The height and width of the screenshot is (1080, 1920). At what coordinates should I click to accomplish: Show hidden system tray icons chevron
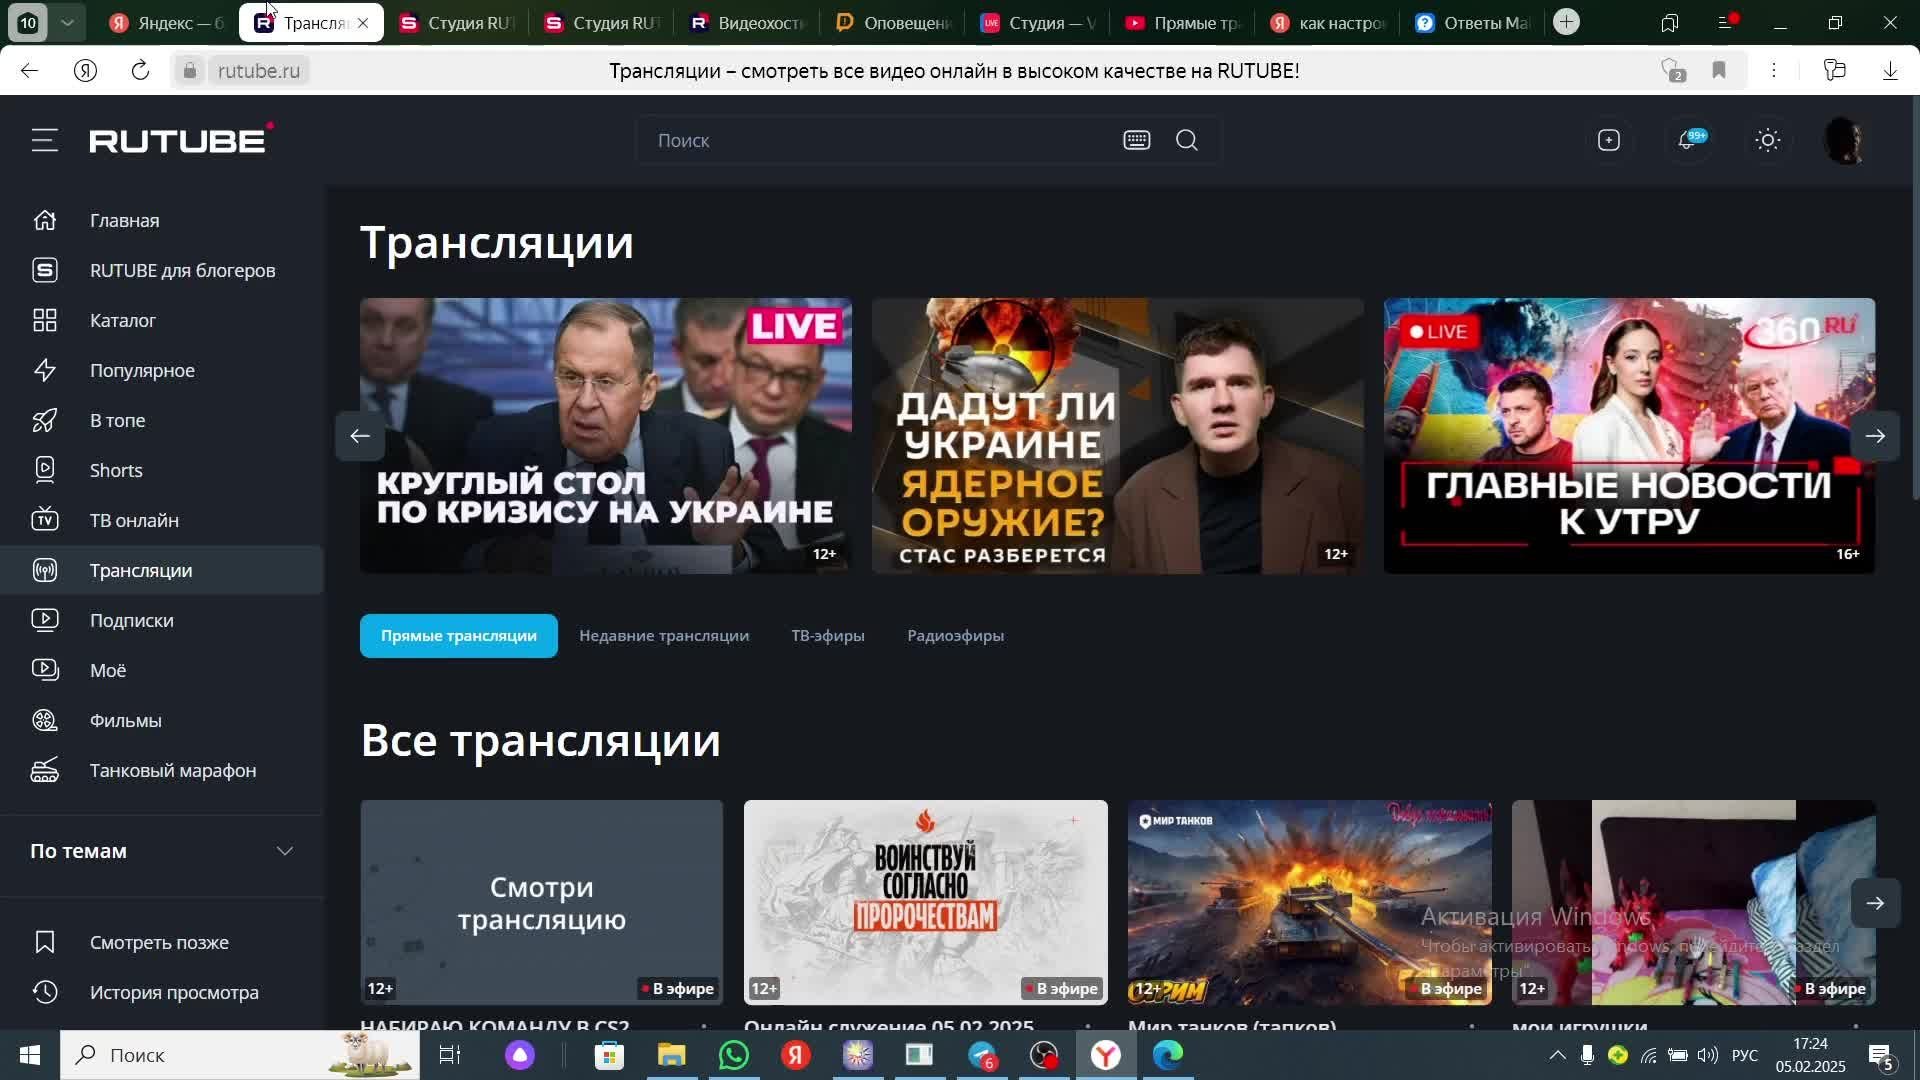point(1557,1055)
